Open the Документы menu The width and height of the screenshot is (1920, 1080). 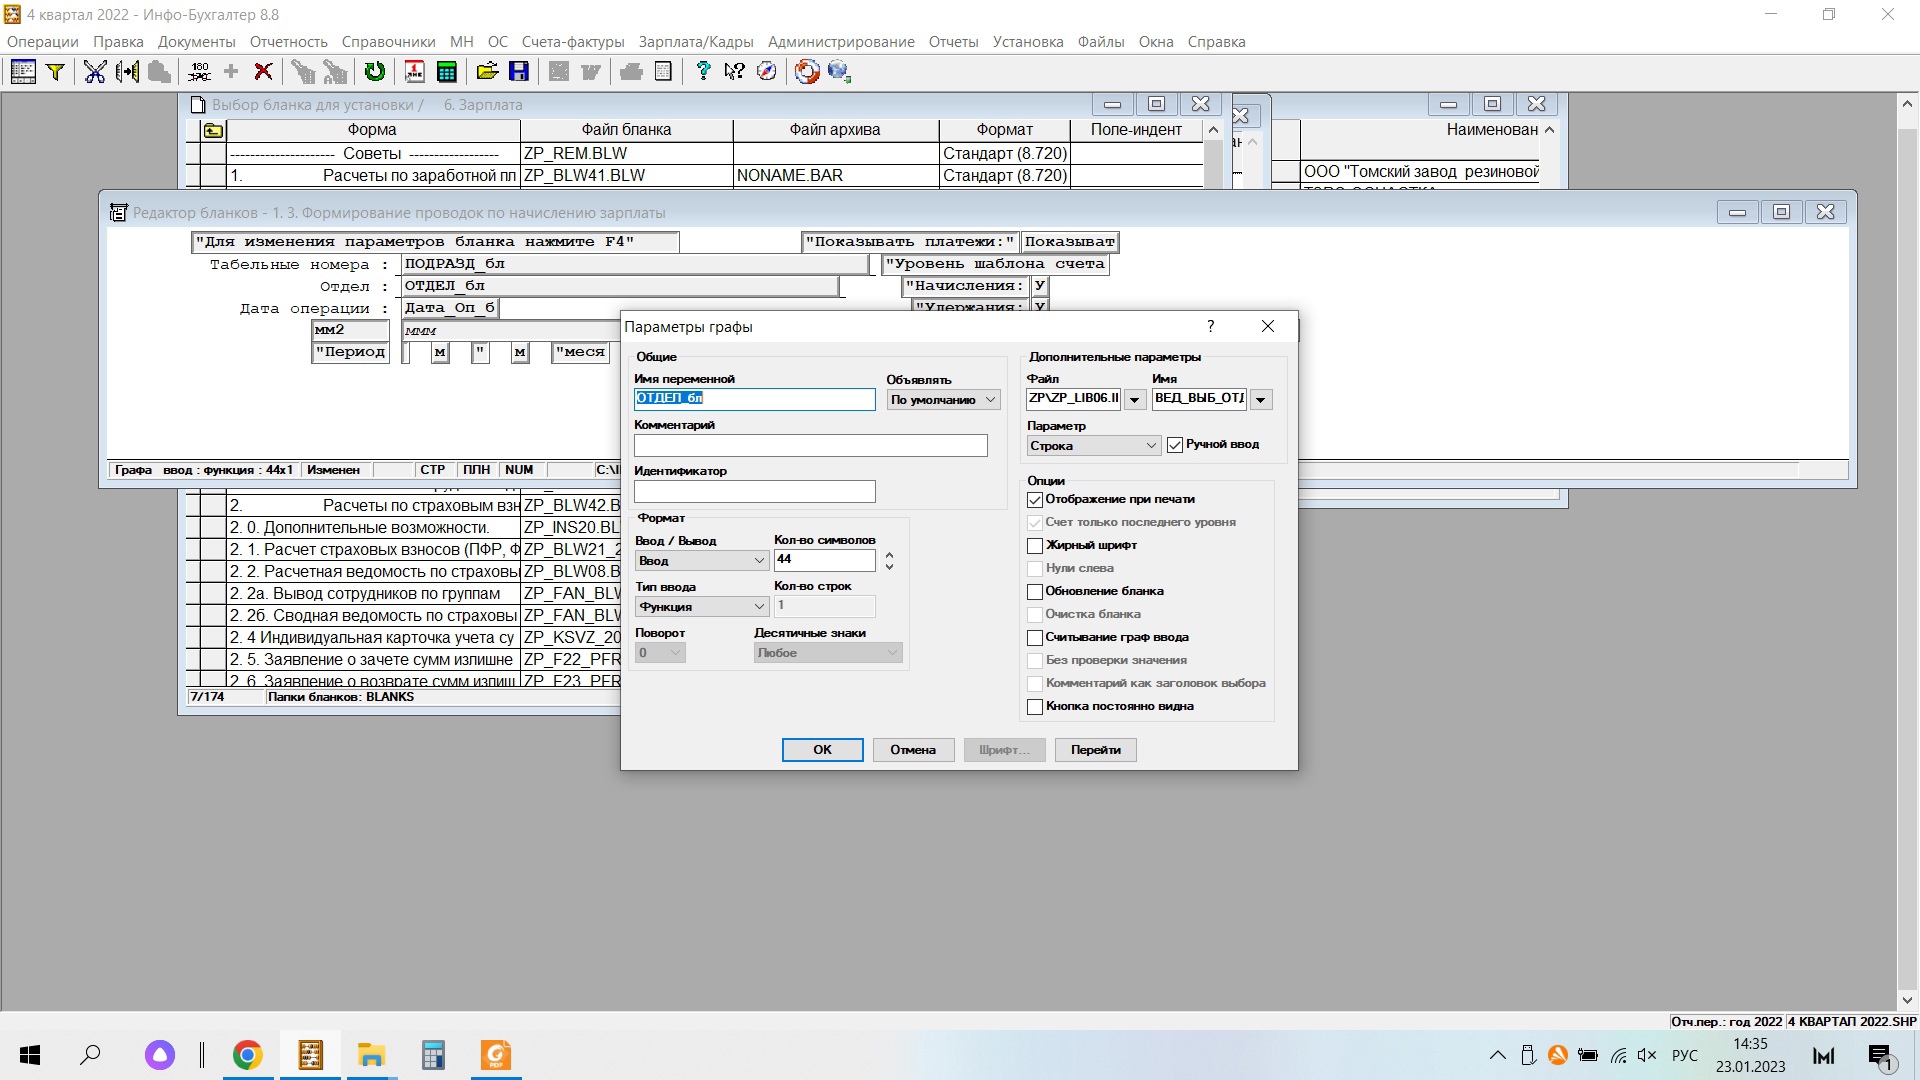pyautogui.click(x=197, y=42)
